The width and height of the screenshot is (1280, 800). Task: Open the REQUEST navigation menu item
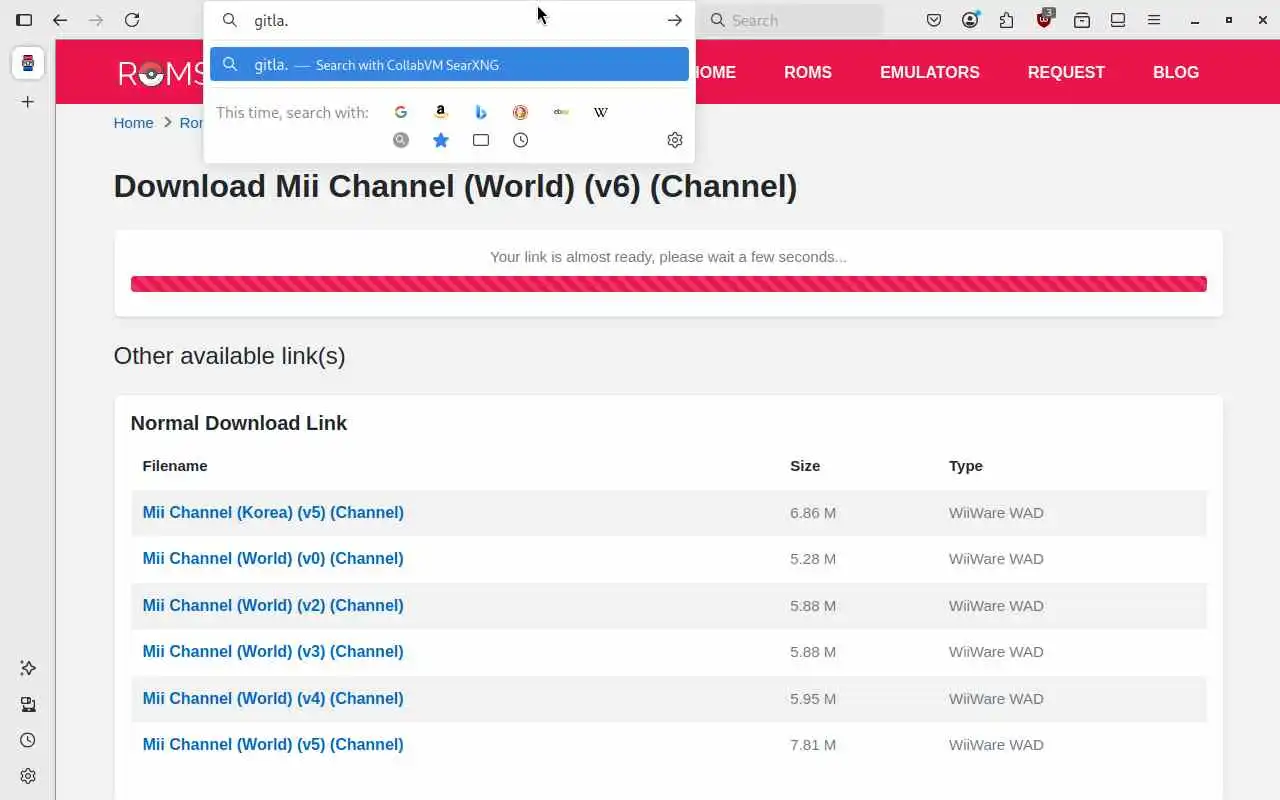pos(1066,72)
